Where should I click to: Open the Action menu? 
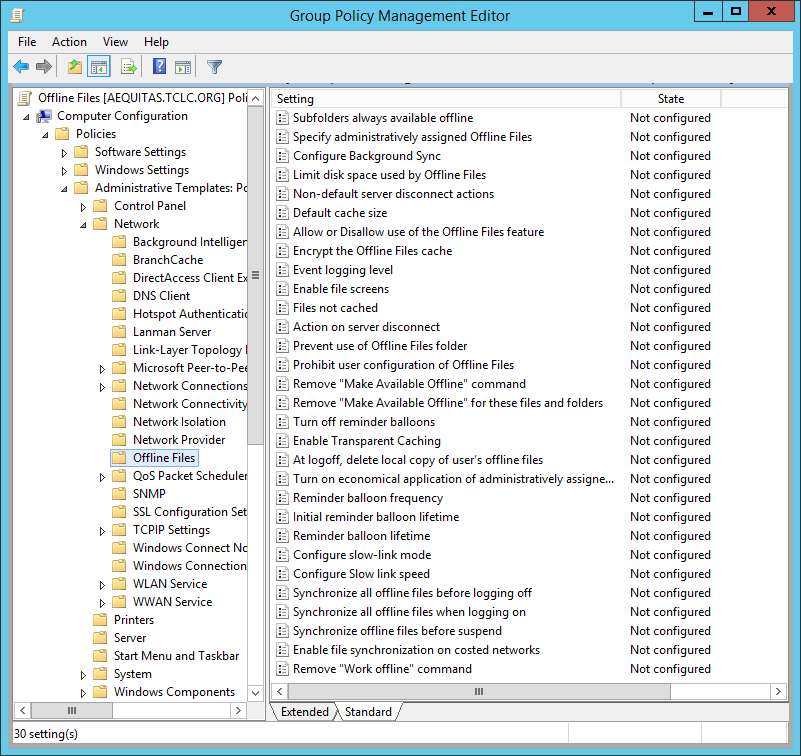click(69, 42)
